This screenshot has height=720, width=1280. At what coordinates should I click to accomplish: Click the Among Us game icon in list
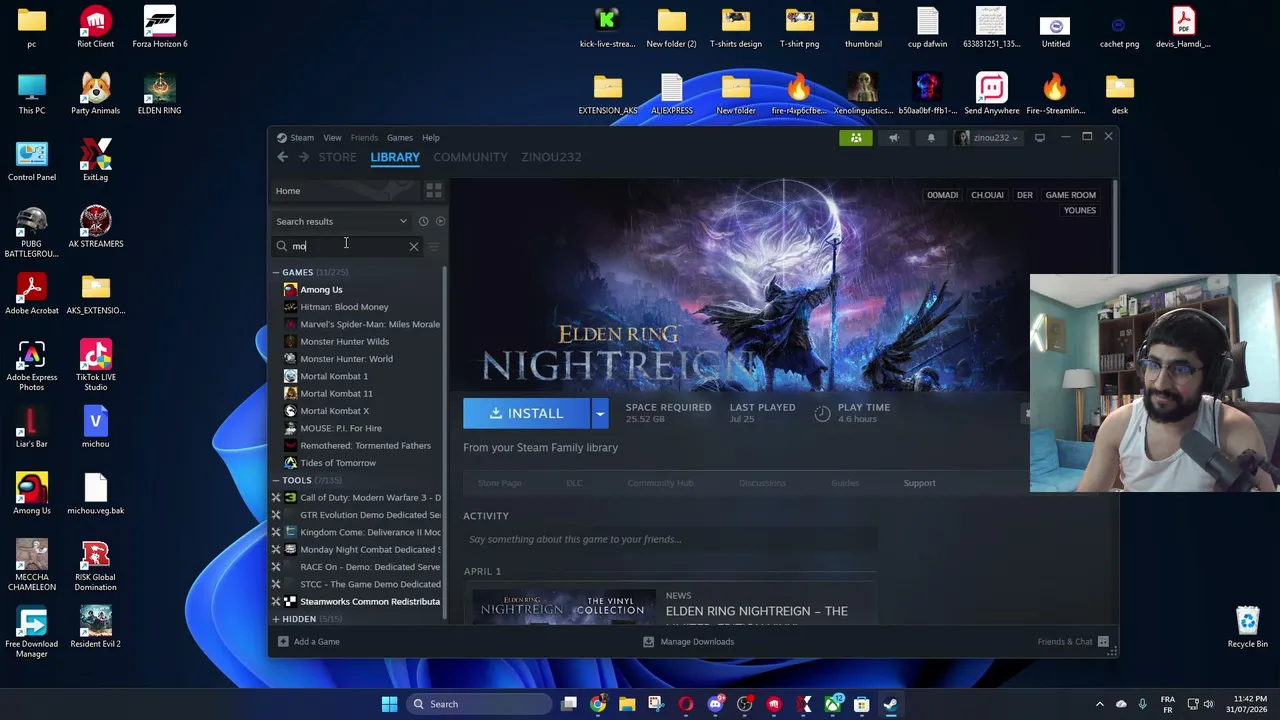290,290
